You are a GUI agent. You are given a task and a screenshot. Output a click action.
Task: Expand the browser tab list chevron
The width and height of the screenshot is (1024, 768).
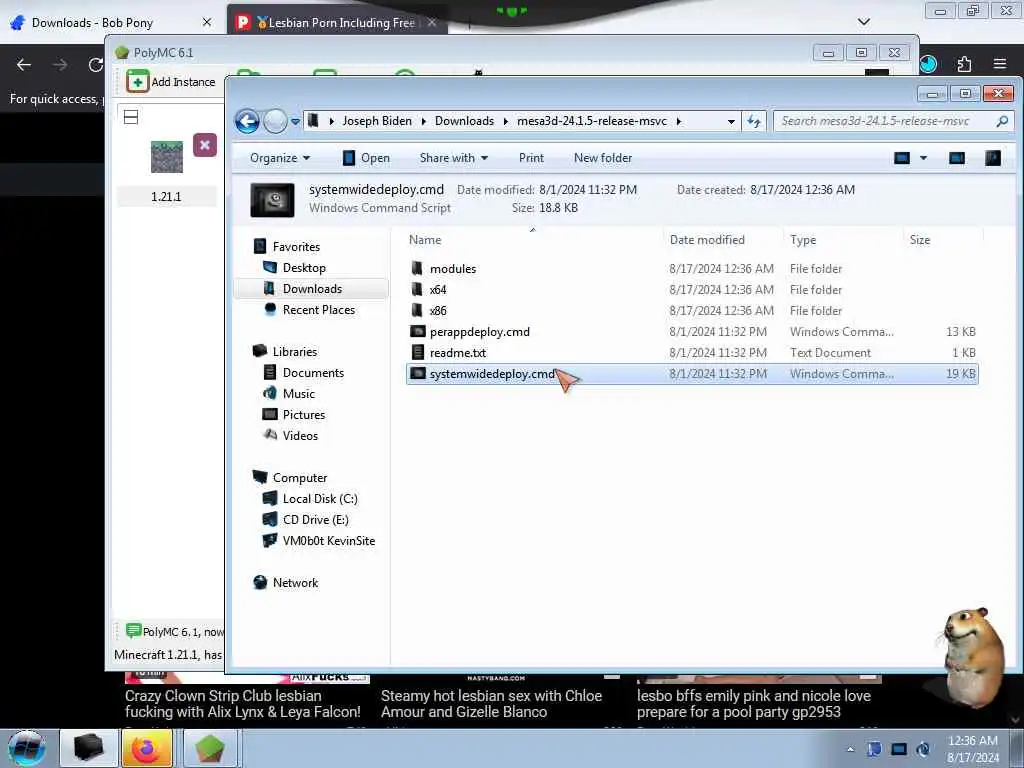(x=863, y=22)
